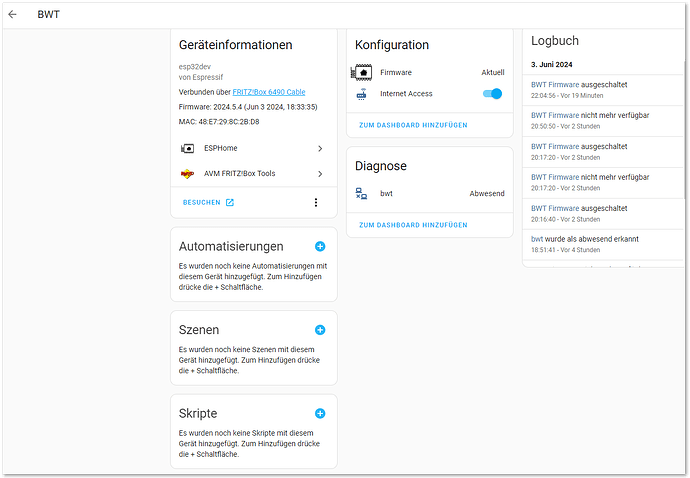
Task: Click the AVM FRITZ!Box Tools logo
Action: tap(187, 173)
